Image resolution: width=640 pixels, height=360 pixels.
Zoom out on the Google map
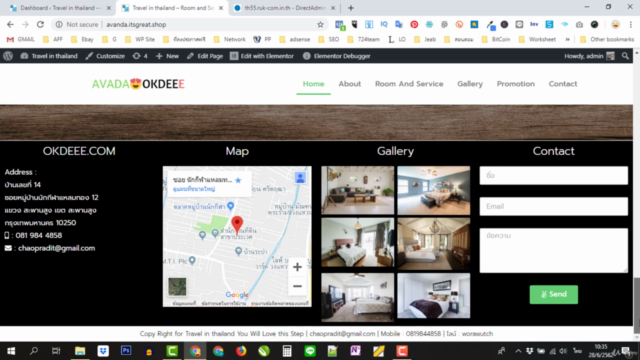click(297, 286)
